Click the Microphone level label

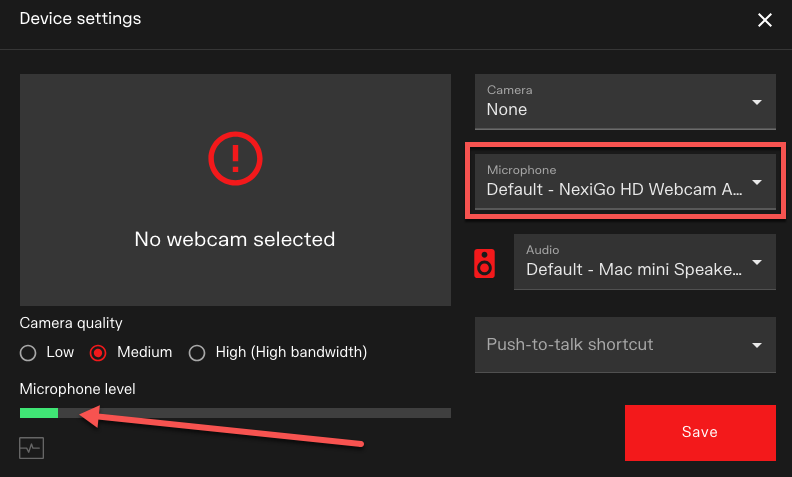click(x=77, y=389)
